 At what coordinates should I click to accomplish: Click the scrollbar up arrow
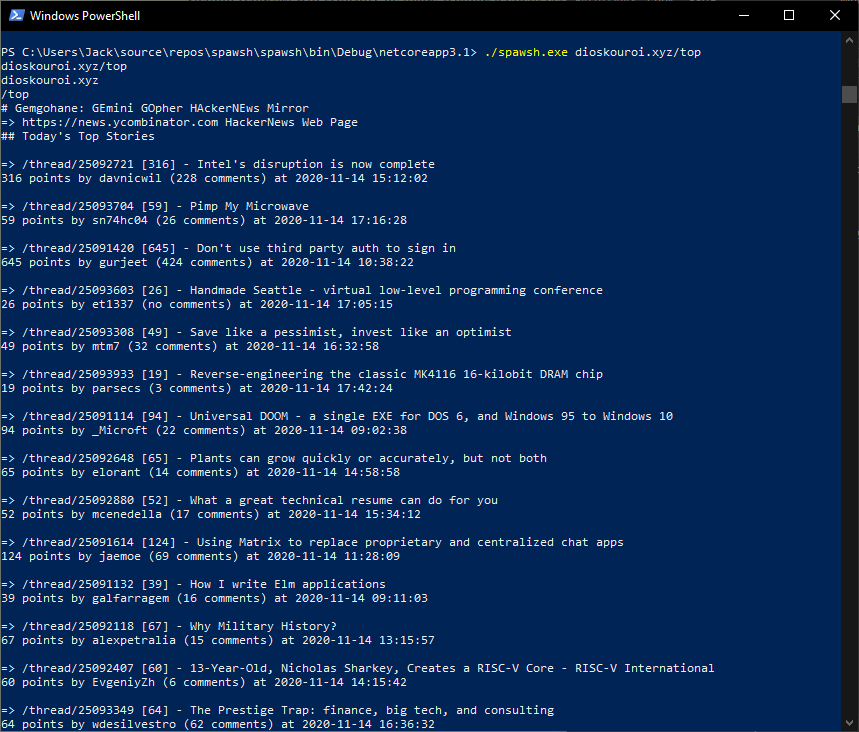tap(849, 40)
